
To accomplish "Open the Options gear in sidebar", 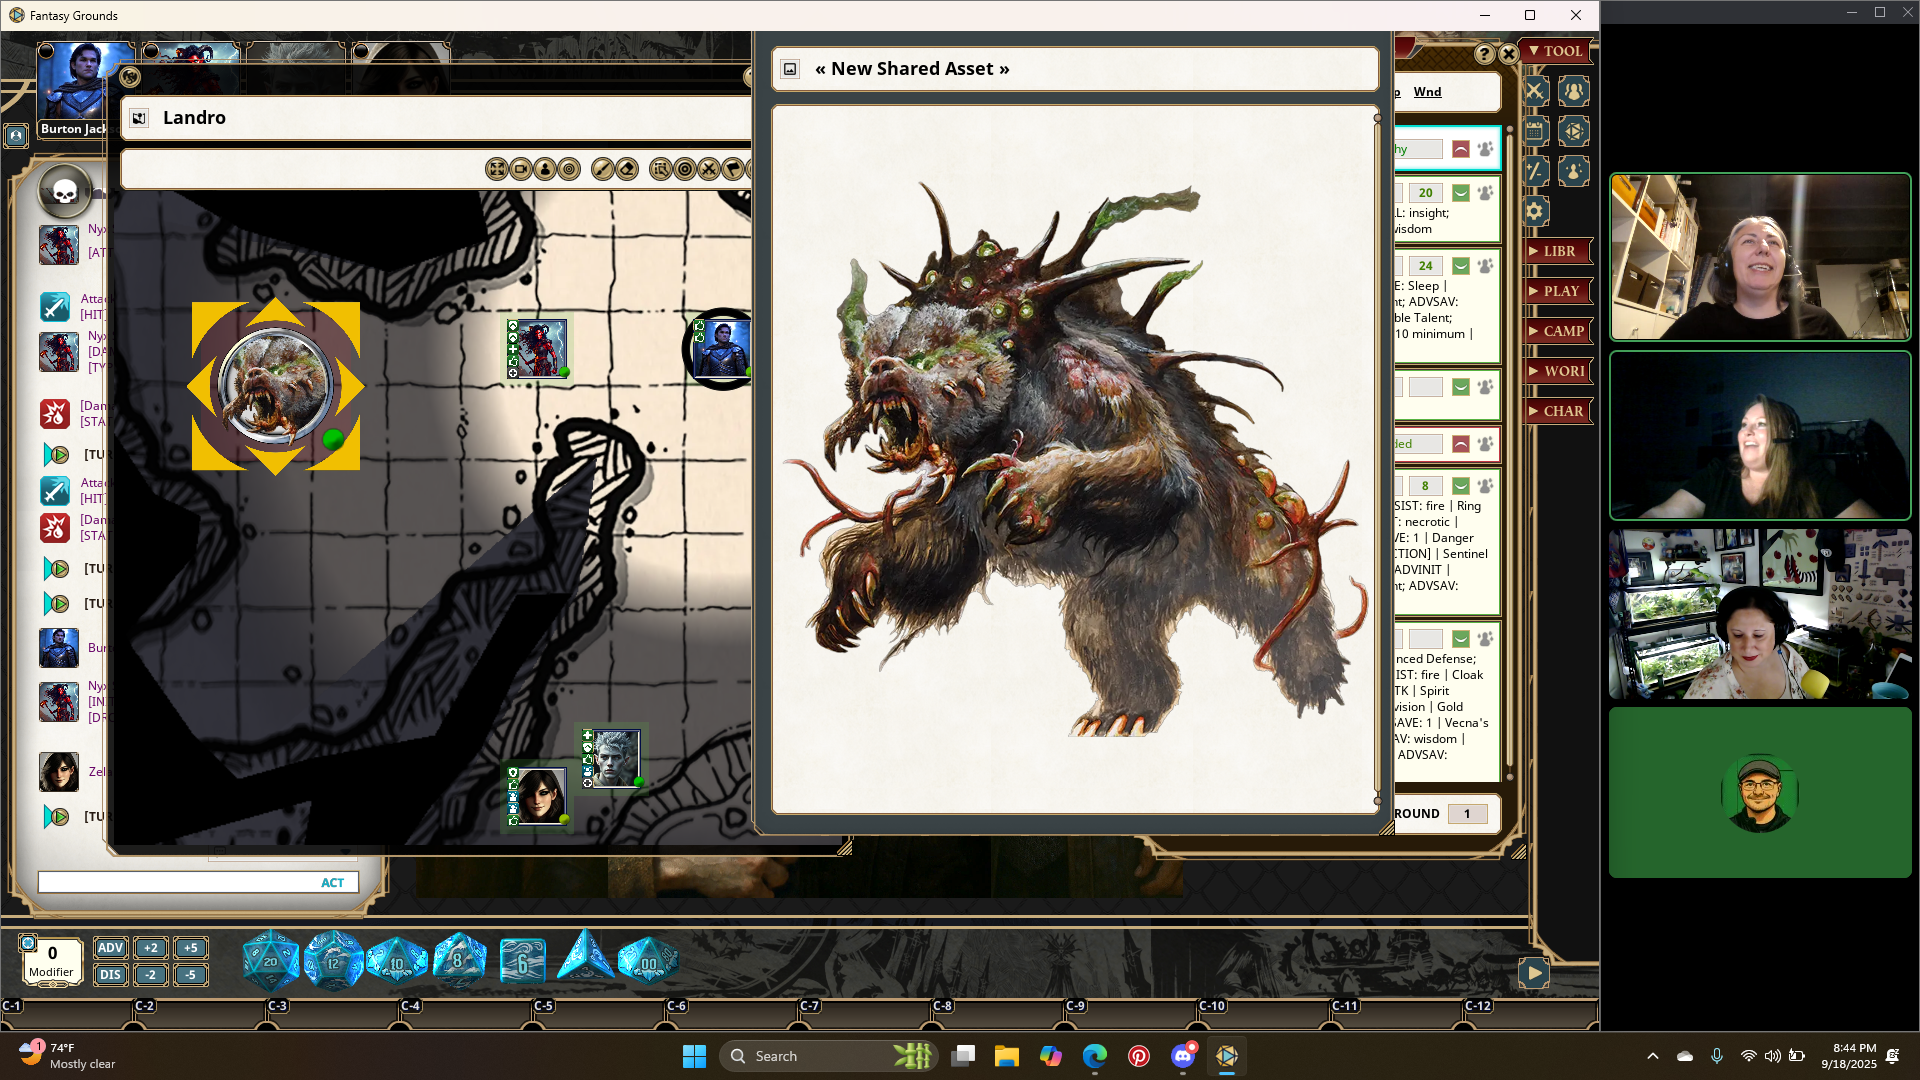I will pyautogui.click(x=1535, y=211).
